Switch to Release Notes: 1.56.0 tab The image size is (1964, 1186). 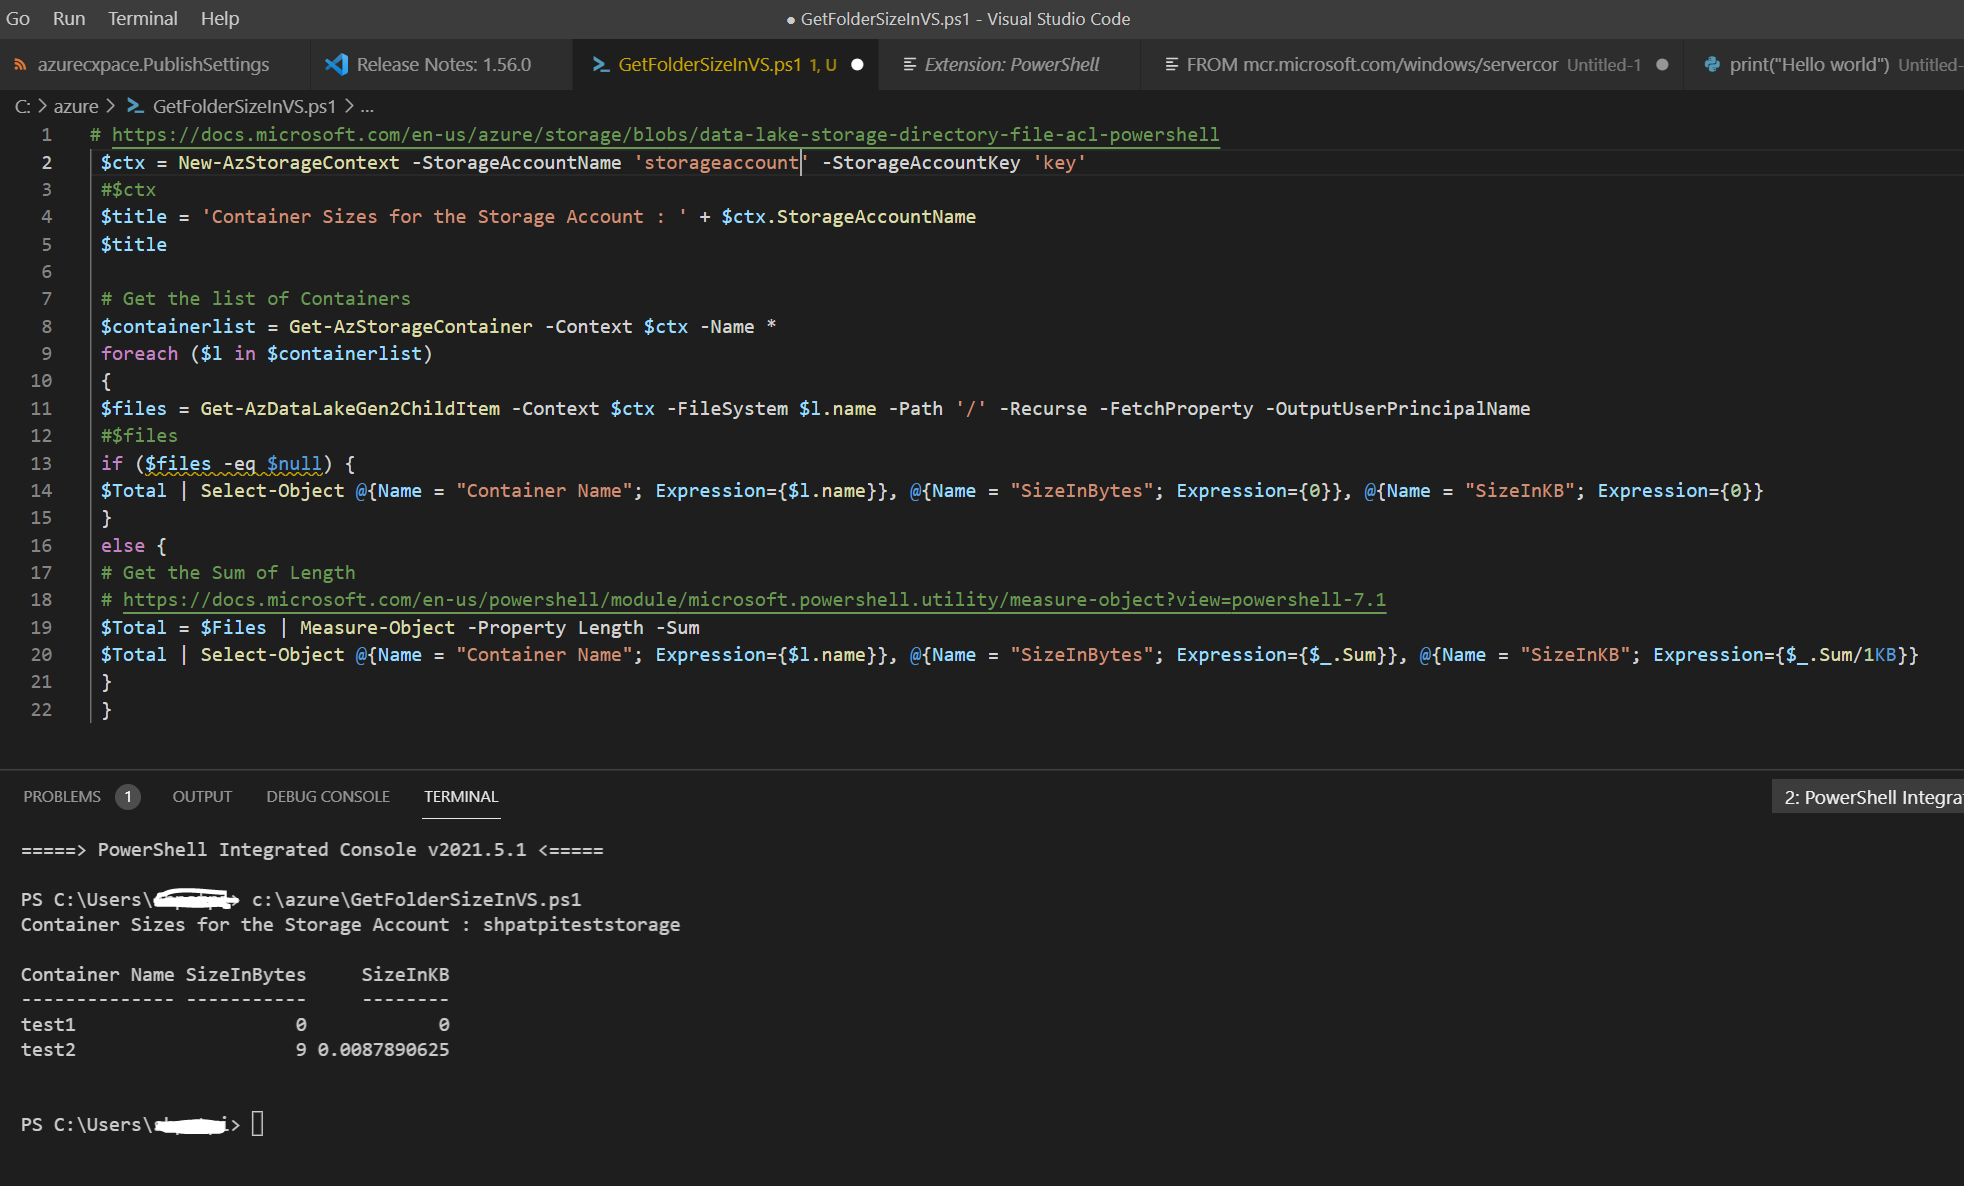443,64
